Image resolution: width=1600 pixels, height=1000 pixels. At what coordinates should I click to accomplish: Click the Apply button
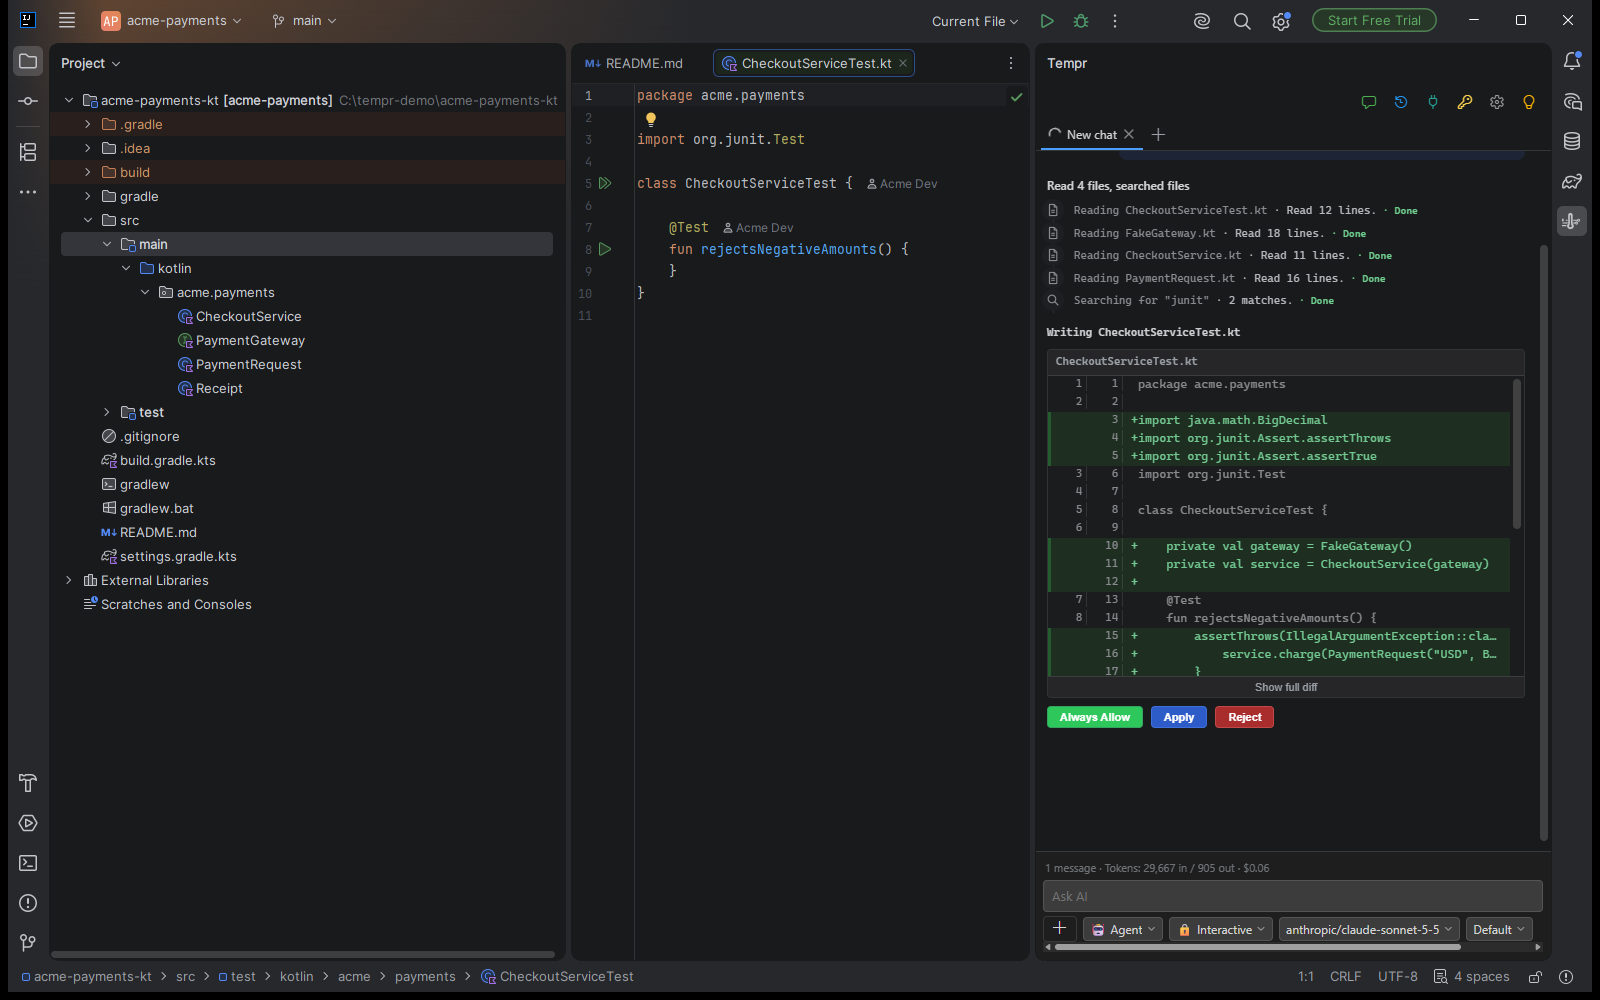1179,717
